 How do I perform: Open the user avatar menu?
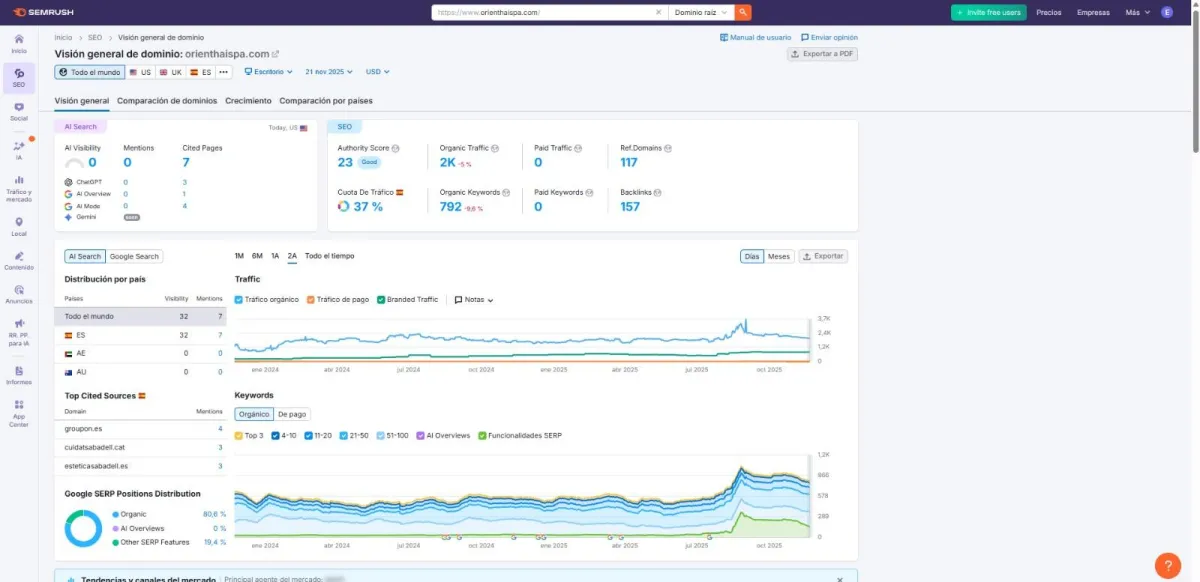click(x=1167, y=12)
